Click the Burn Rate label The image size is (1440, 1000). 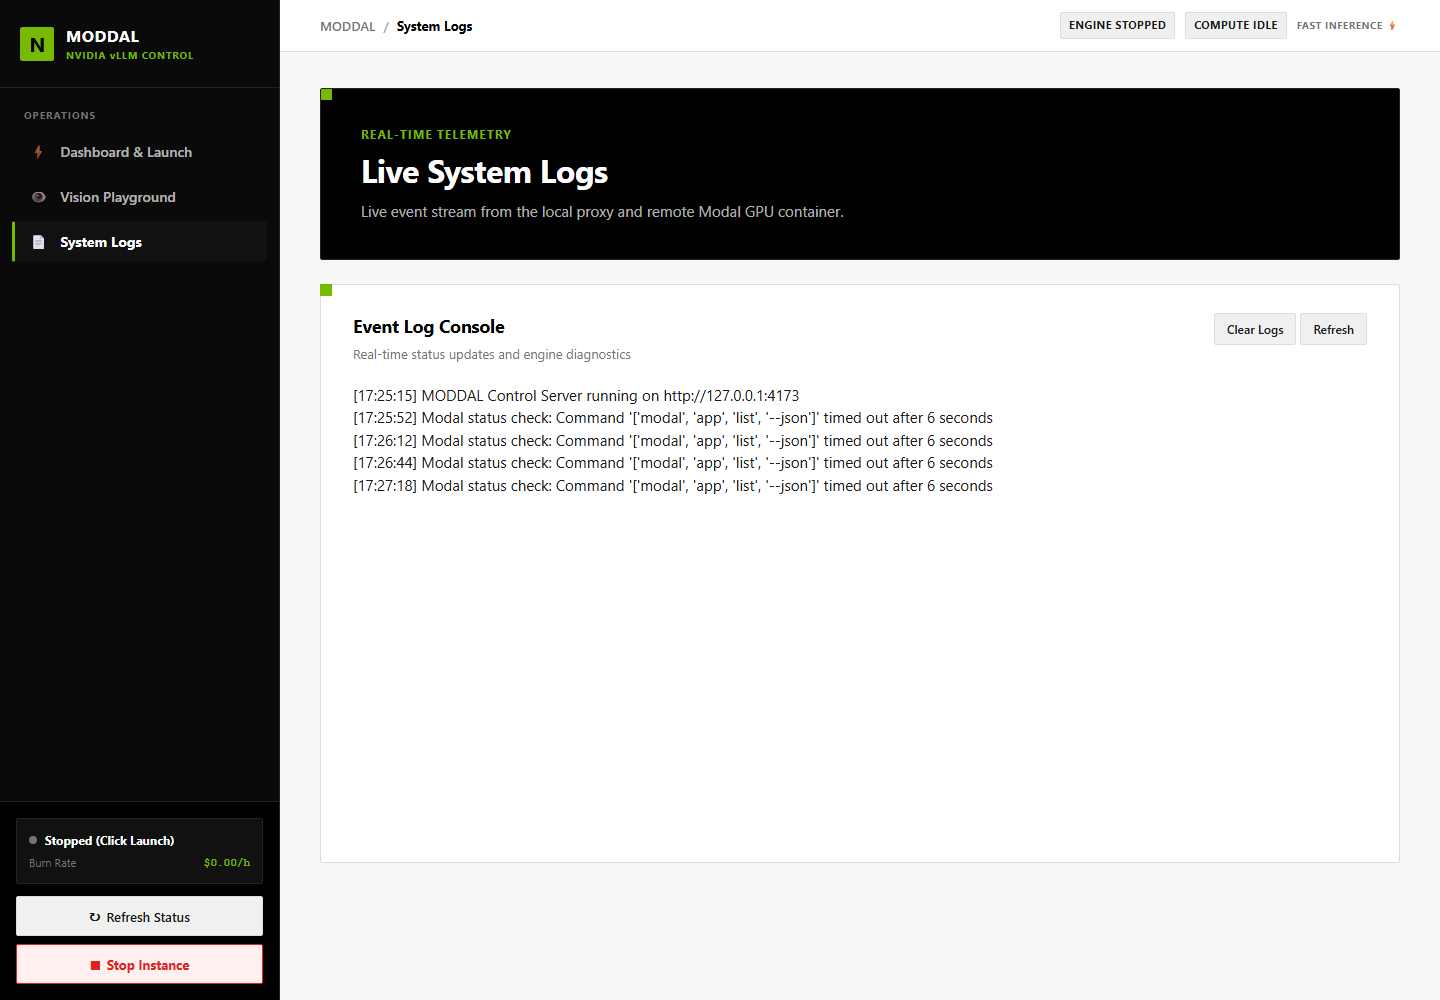(x=53, y=863)
